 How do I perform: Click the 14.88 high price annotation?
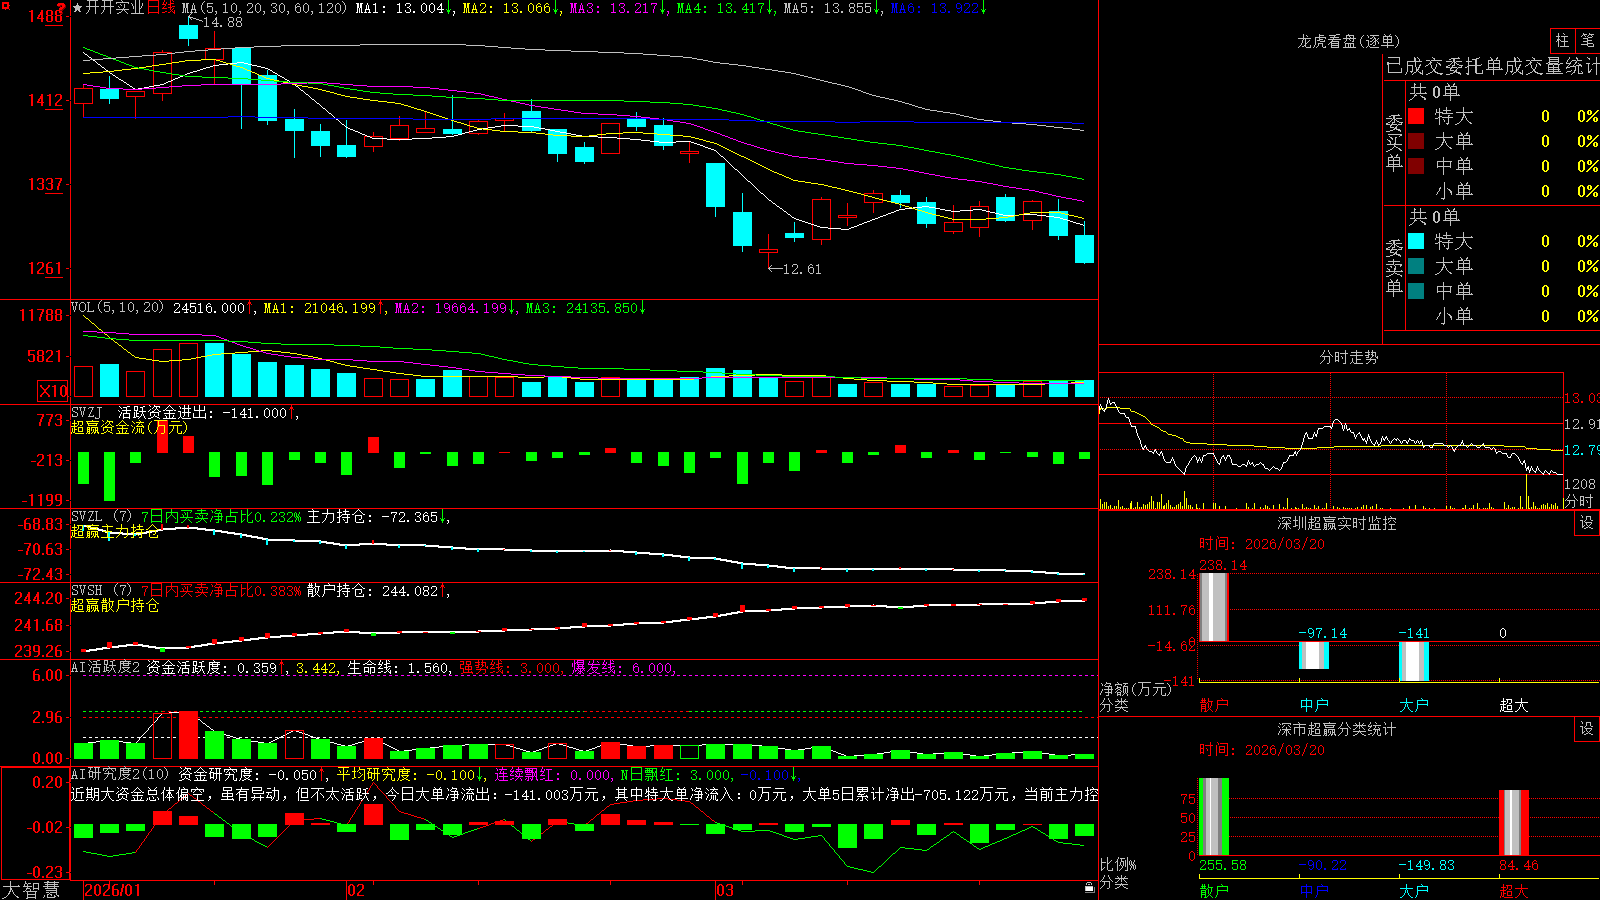[x=222, y=22]
